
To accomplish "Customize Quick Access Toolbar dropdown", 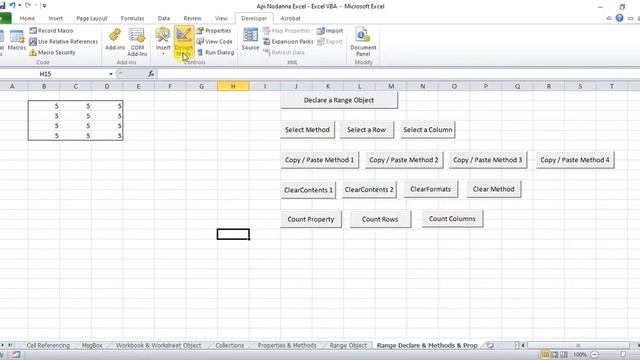I will tap(44, 6).
